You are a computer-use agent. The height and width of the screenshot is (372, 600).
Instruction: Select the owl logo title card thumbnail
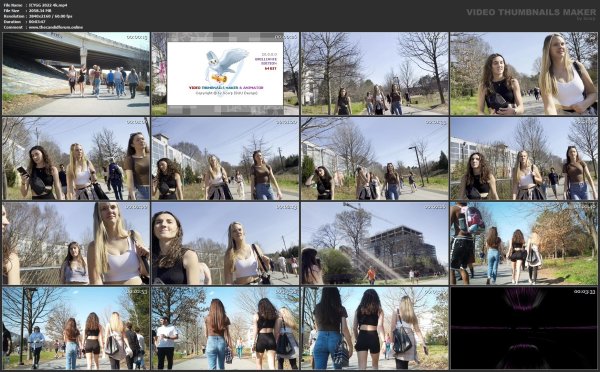pos(225,73)
